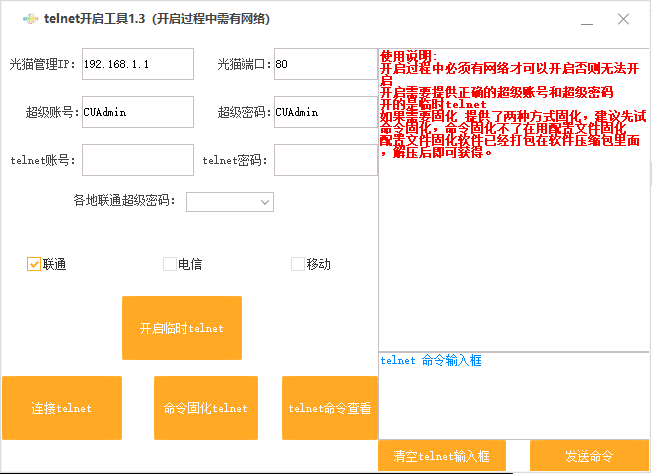Viewport: 652px width, 474px height.
Task: Click the 各地联通超级密码 label
Action: pyautogui.click(x=124, y=200)
